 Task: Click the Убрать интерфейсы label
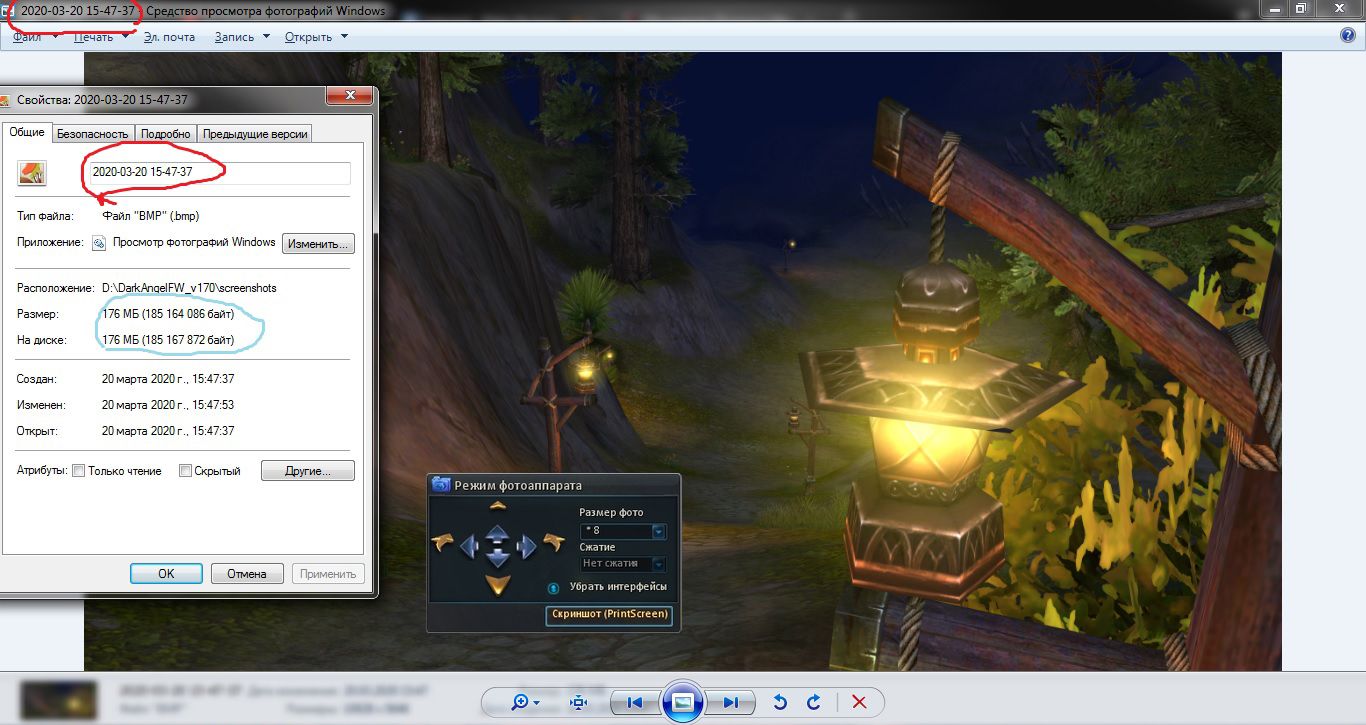pos(618,586)
